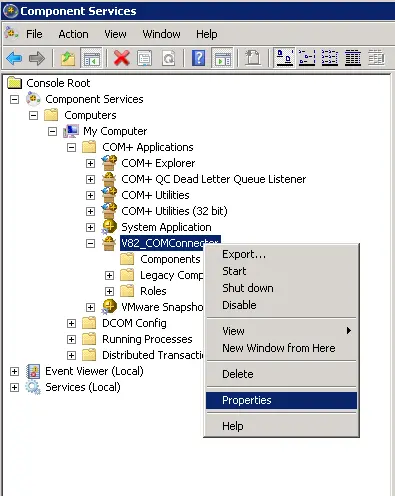Collapse the COM+ Applications folder
The height and width of the screenshot is (496, 395).
(x=71, y=147)
